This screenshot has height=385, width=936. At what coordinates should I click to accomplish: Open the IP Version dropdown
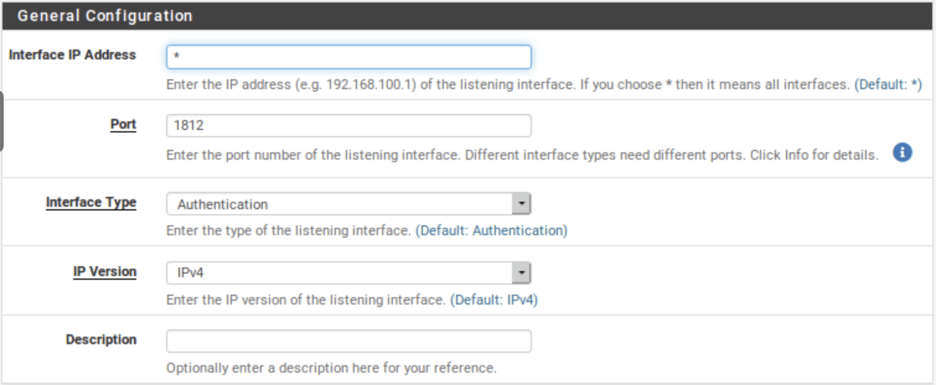tap(349, 273)
